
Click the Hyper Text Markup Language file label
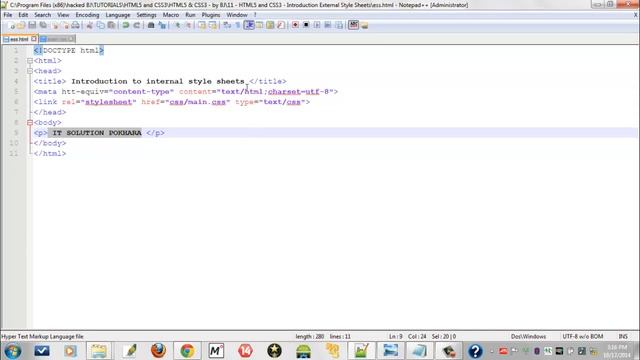coord(42,336)
